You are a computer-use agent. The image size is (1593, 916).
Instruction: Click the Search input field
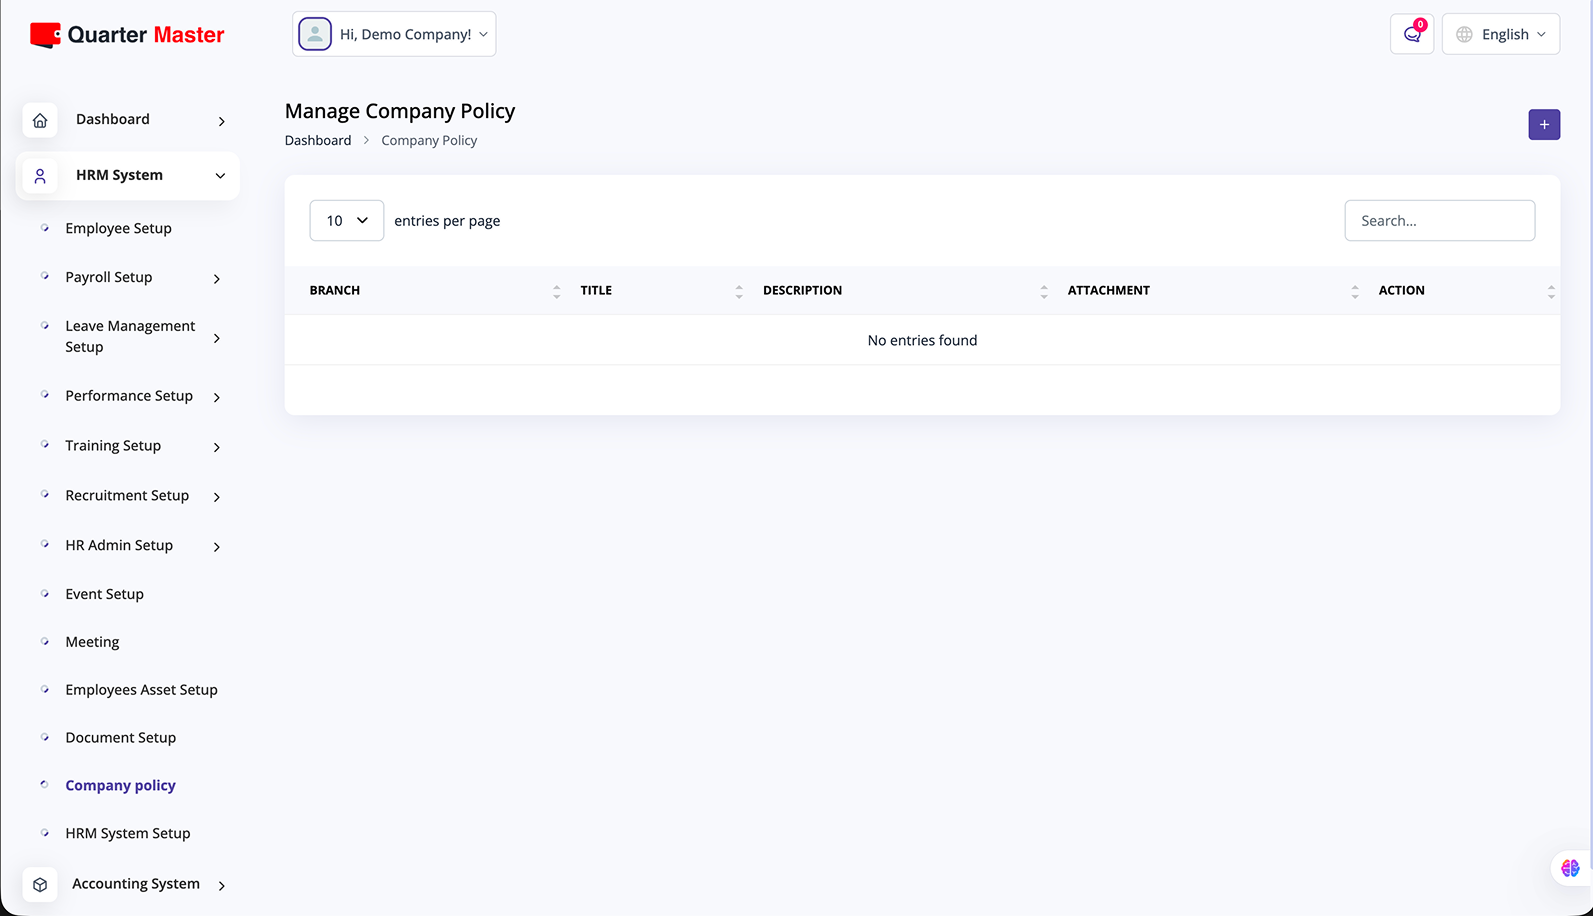pos(1438,221)
